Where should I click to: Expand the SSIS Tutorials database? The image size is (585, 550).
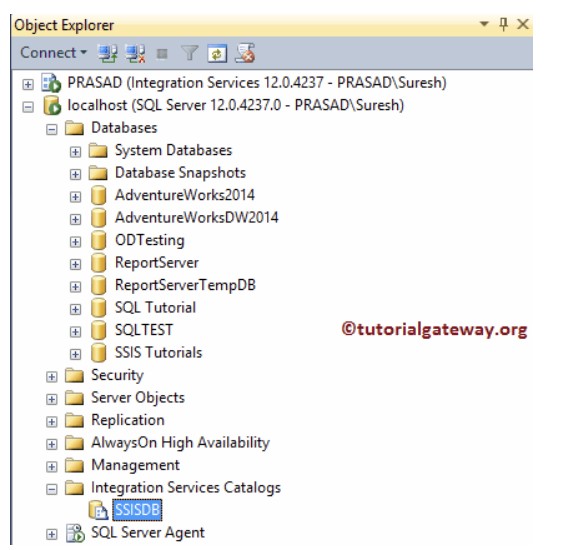coord(75,354)
